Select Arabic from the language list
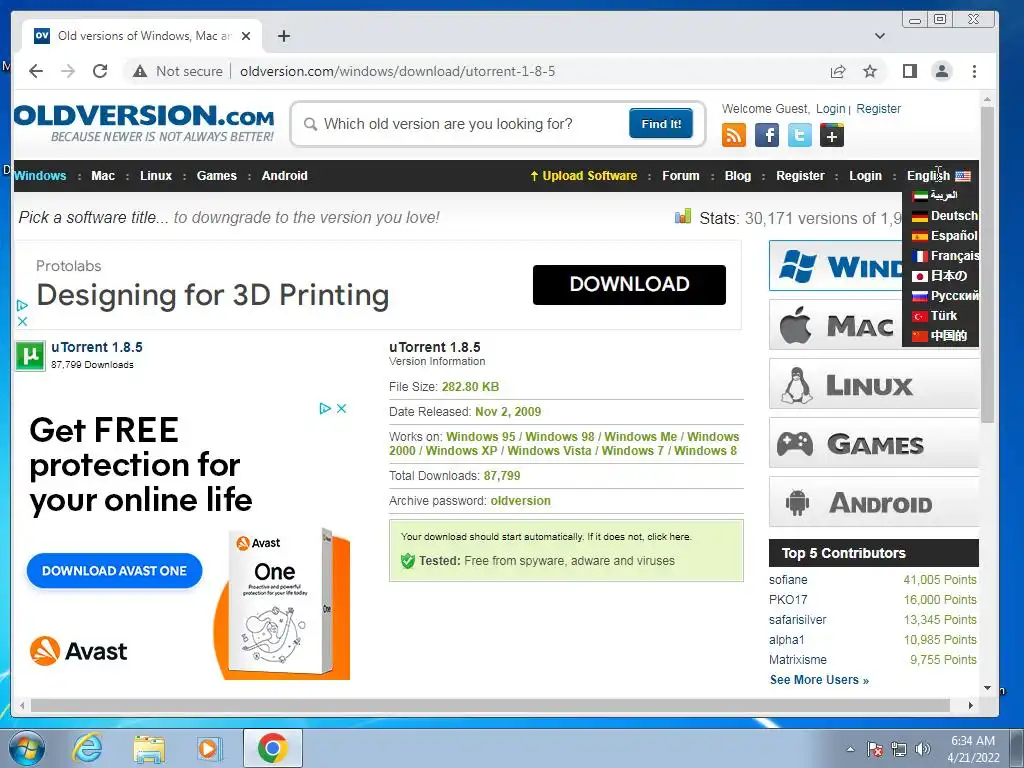 click(935, 195)
